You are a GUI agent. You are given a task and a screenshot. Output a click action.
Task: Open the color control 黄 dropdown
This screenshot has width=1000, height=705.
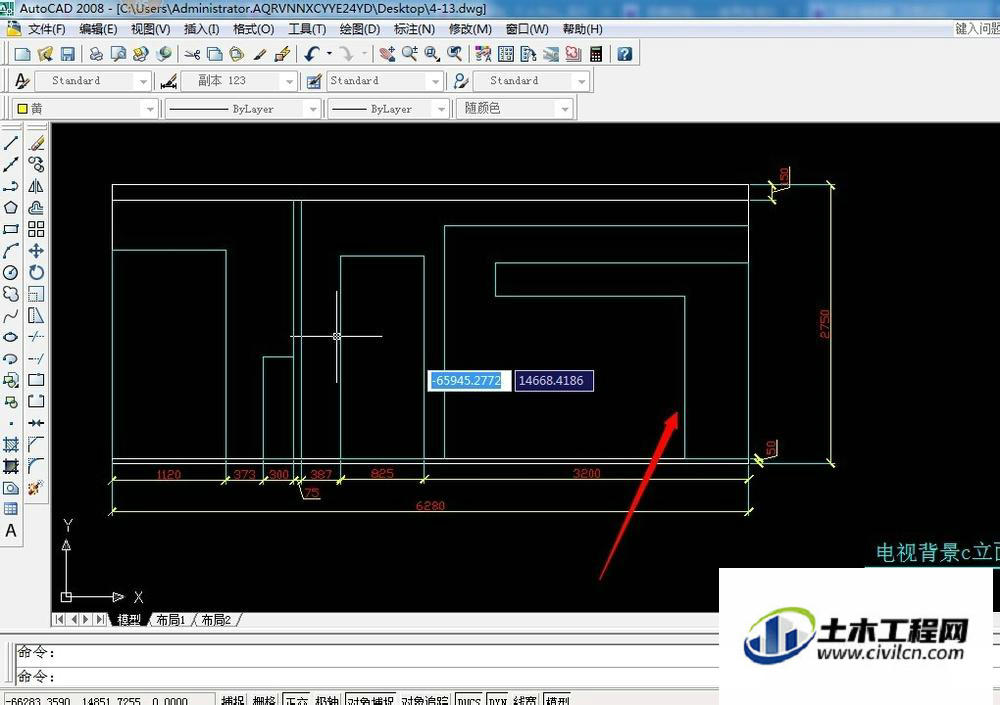pos(150,109)
